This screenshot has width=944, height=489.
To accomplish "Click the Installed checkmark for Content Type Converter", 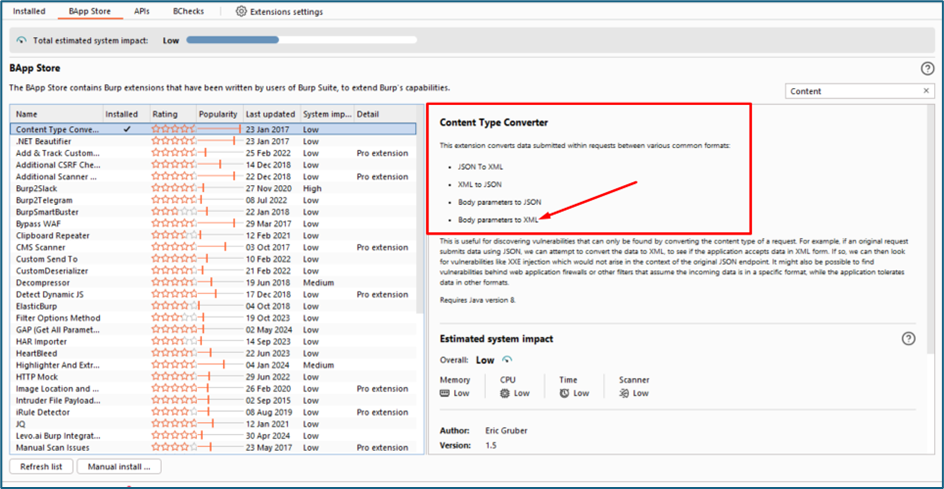I will click(126, 129).
